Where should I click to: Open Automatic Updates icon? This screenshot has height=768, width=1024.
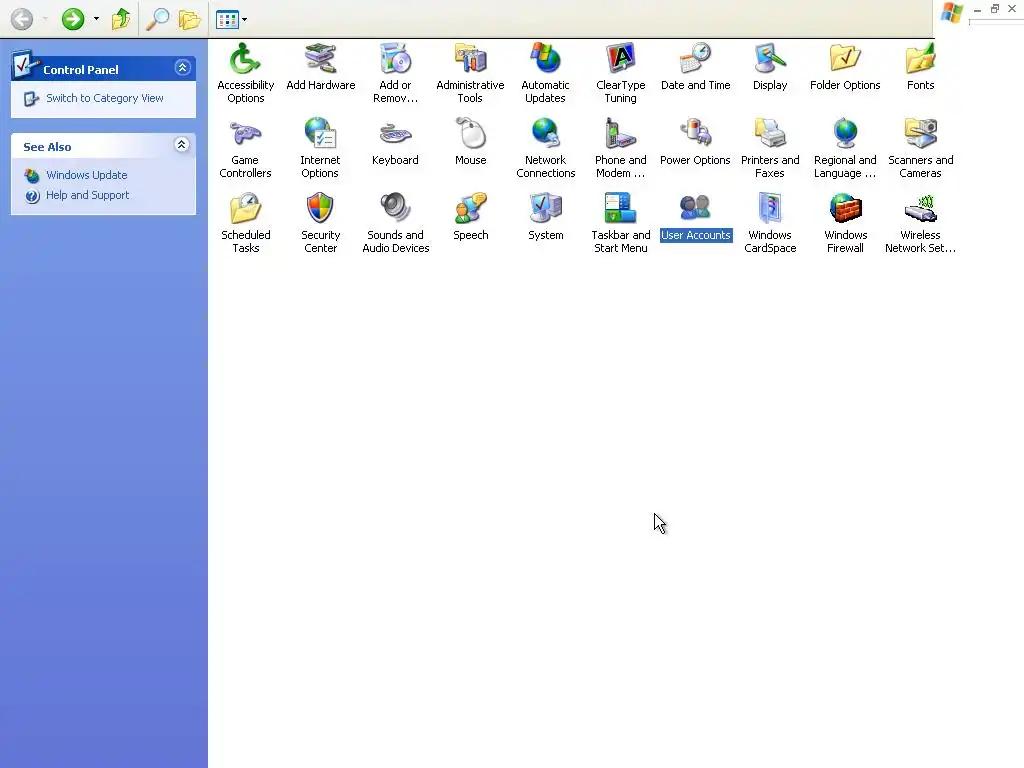click(545, 59)
